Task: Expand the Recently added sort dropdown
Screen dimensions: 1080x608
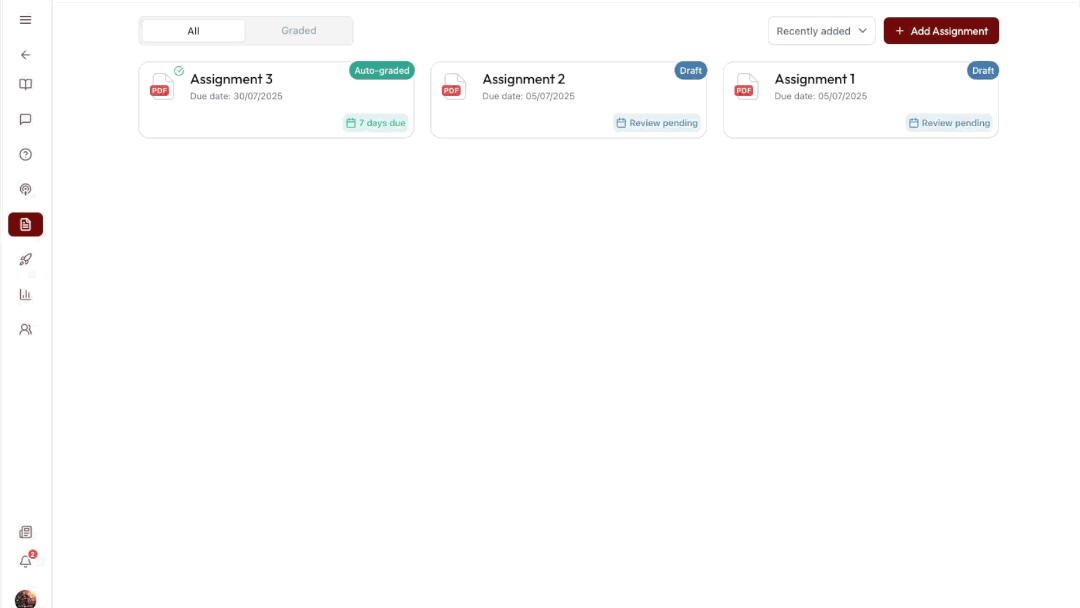Action: coord(821,31)
